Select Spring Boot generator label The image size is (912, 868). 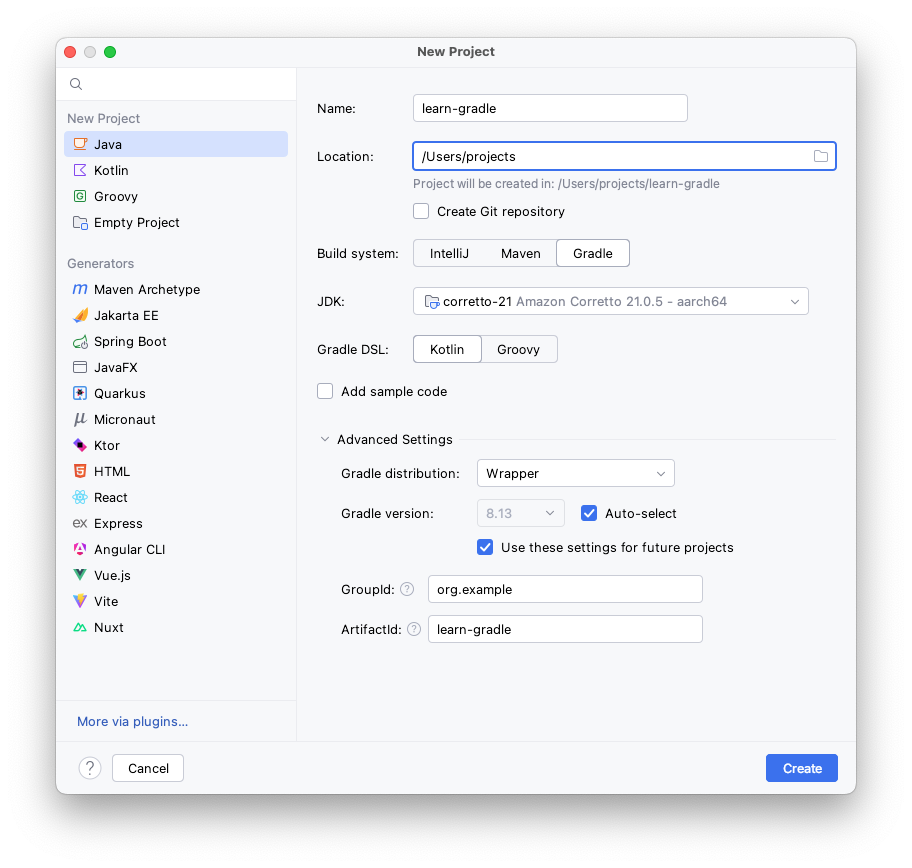[x=130, y=341]
